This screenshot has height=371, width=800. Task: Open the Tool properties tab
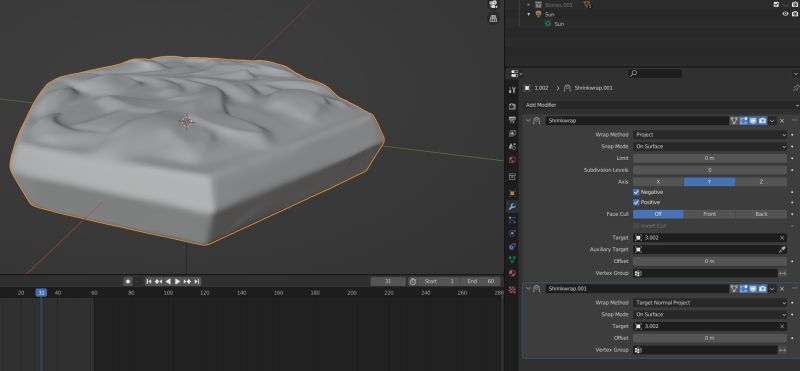click(x=512, y=90)
